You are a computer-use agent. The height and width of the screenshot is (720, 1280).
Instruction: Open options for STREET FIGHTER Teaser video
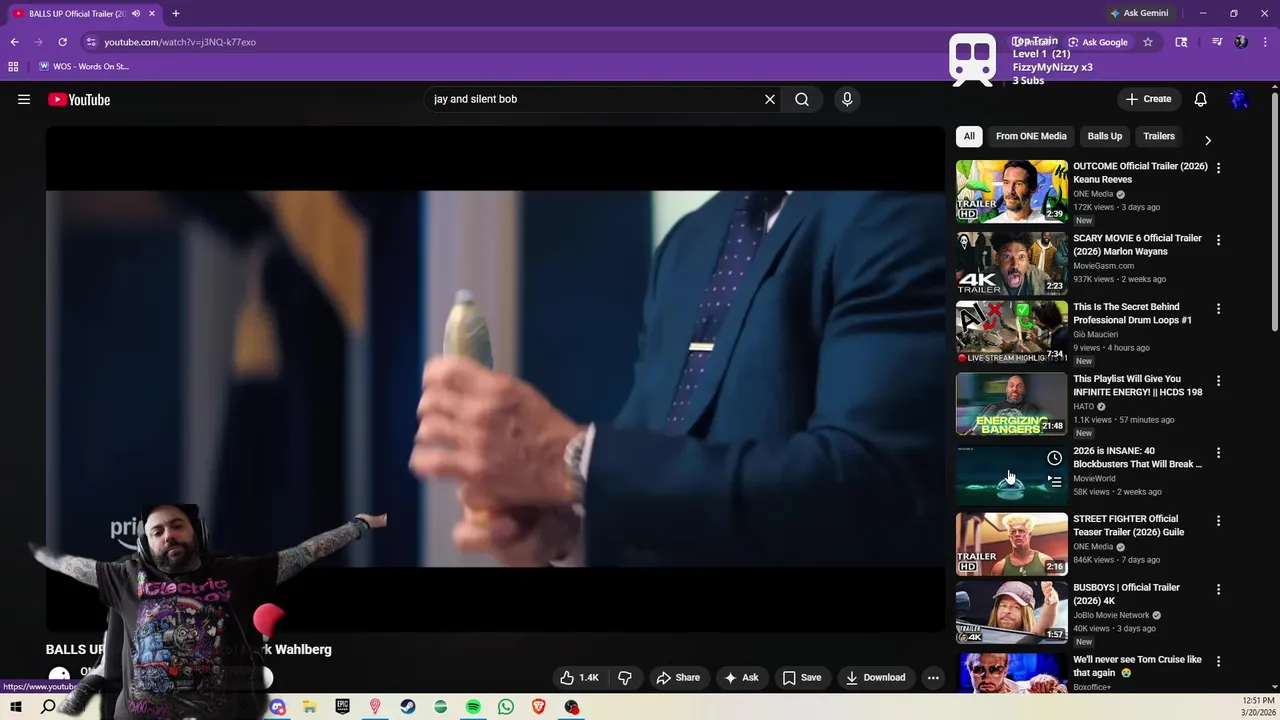coord(1218,521)
